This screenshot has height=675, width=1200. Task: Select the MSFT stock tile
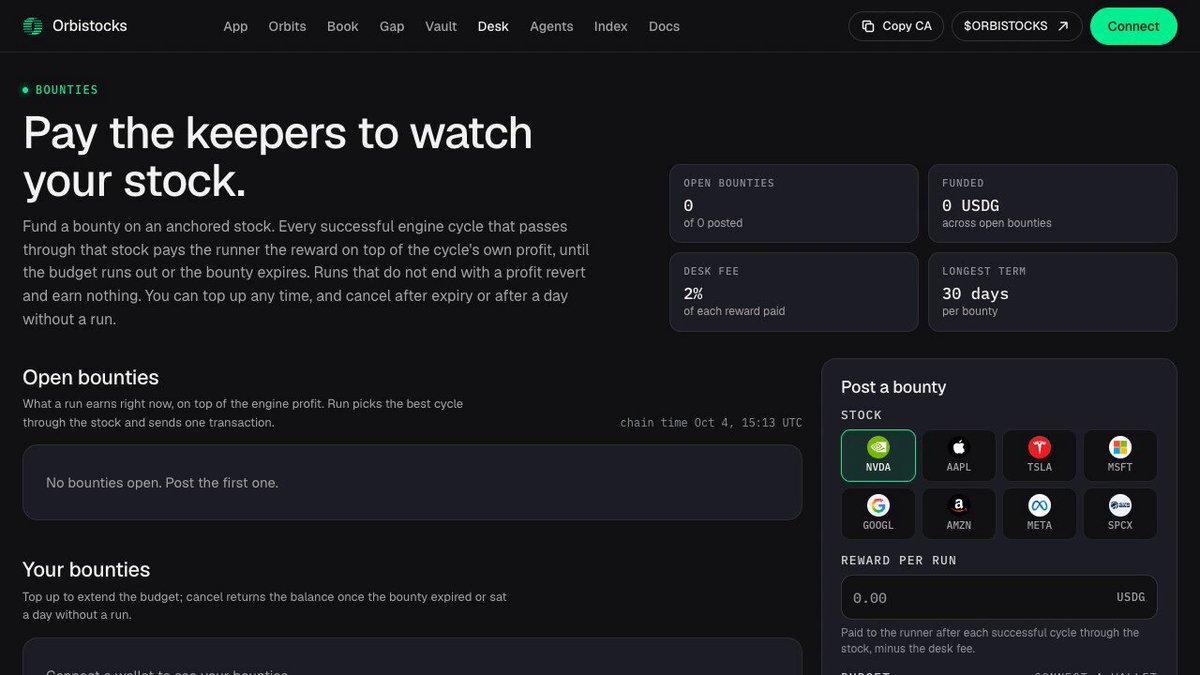pyautogui.click(x=1120, y=456)
